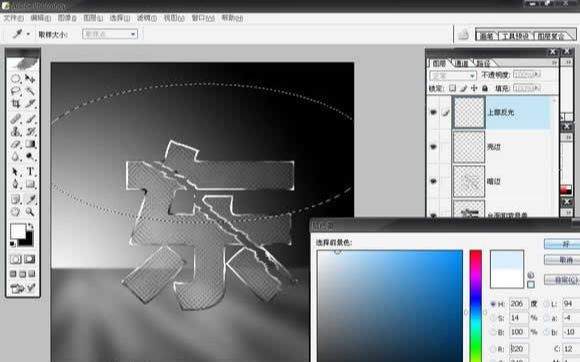Open the 工具预设 palette well tab
The image size is (580, 362).
point(515,36)
